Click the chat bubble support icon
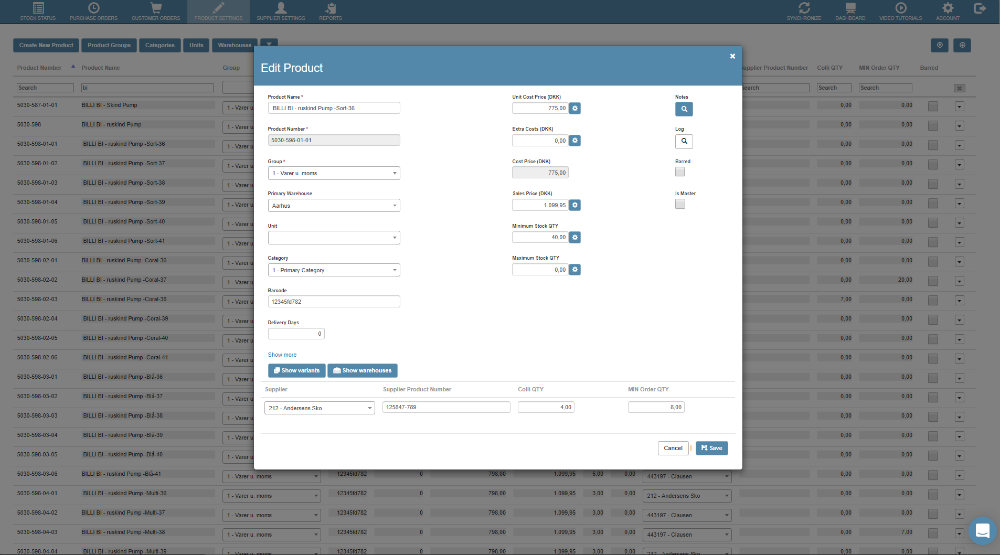Viewport: 1000px width, 555px height. point(982,530)
